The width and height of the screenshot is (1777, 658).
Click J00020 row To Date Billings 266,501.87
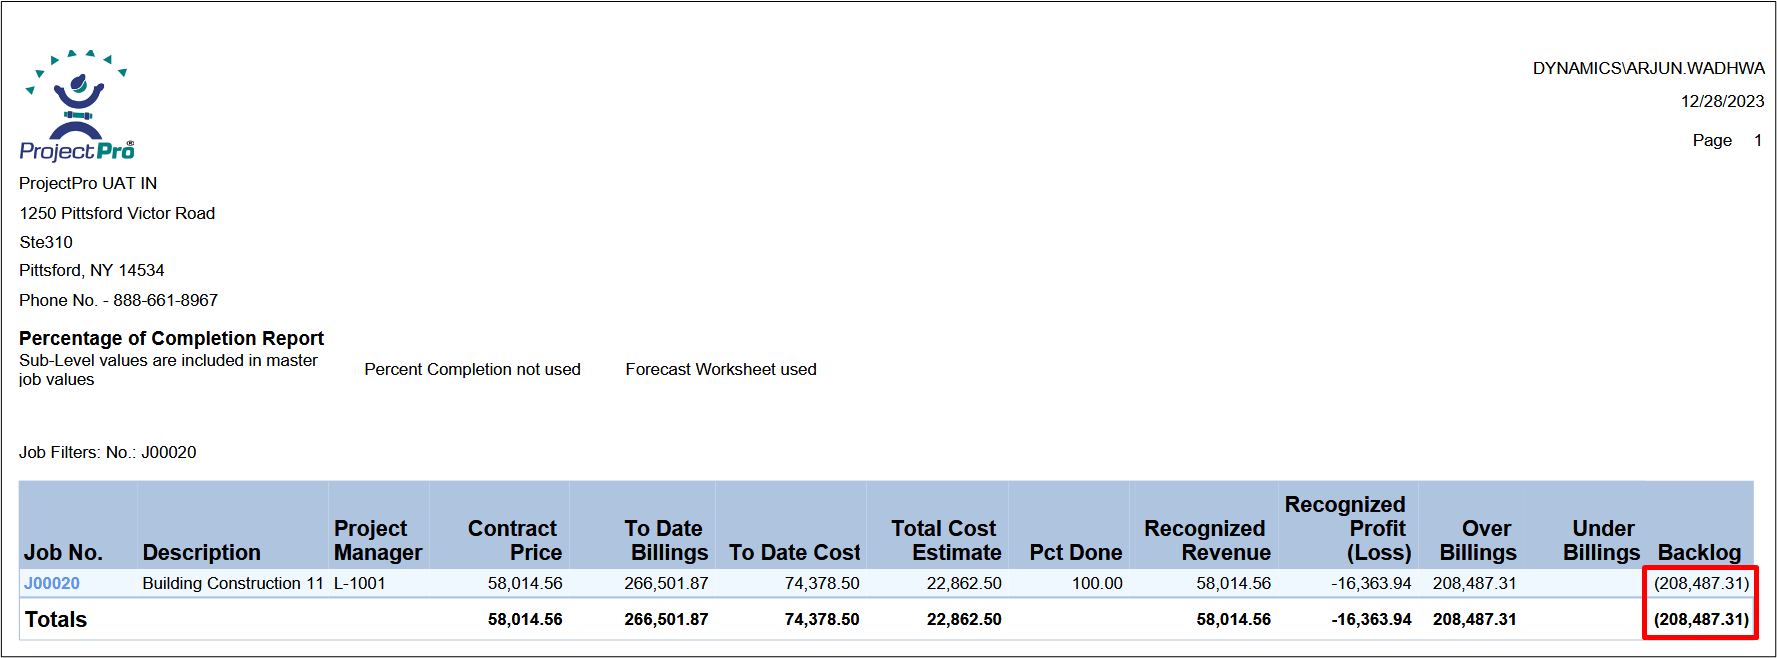[x=666, y=583]
